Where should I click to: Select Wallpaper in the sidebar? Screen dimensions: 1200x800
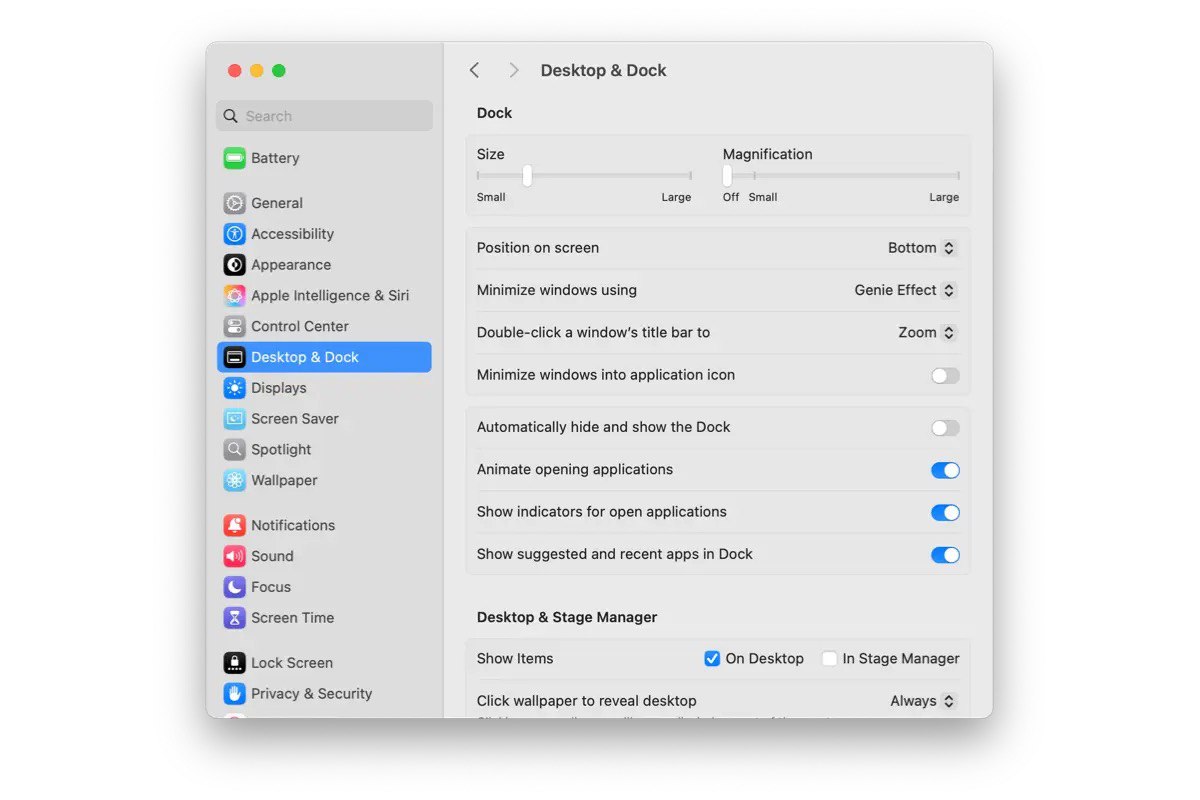tap(324, 481)
